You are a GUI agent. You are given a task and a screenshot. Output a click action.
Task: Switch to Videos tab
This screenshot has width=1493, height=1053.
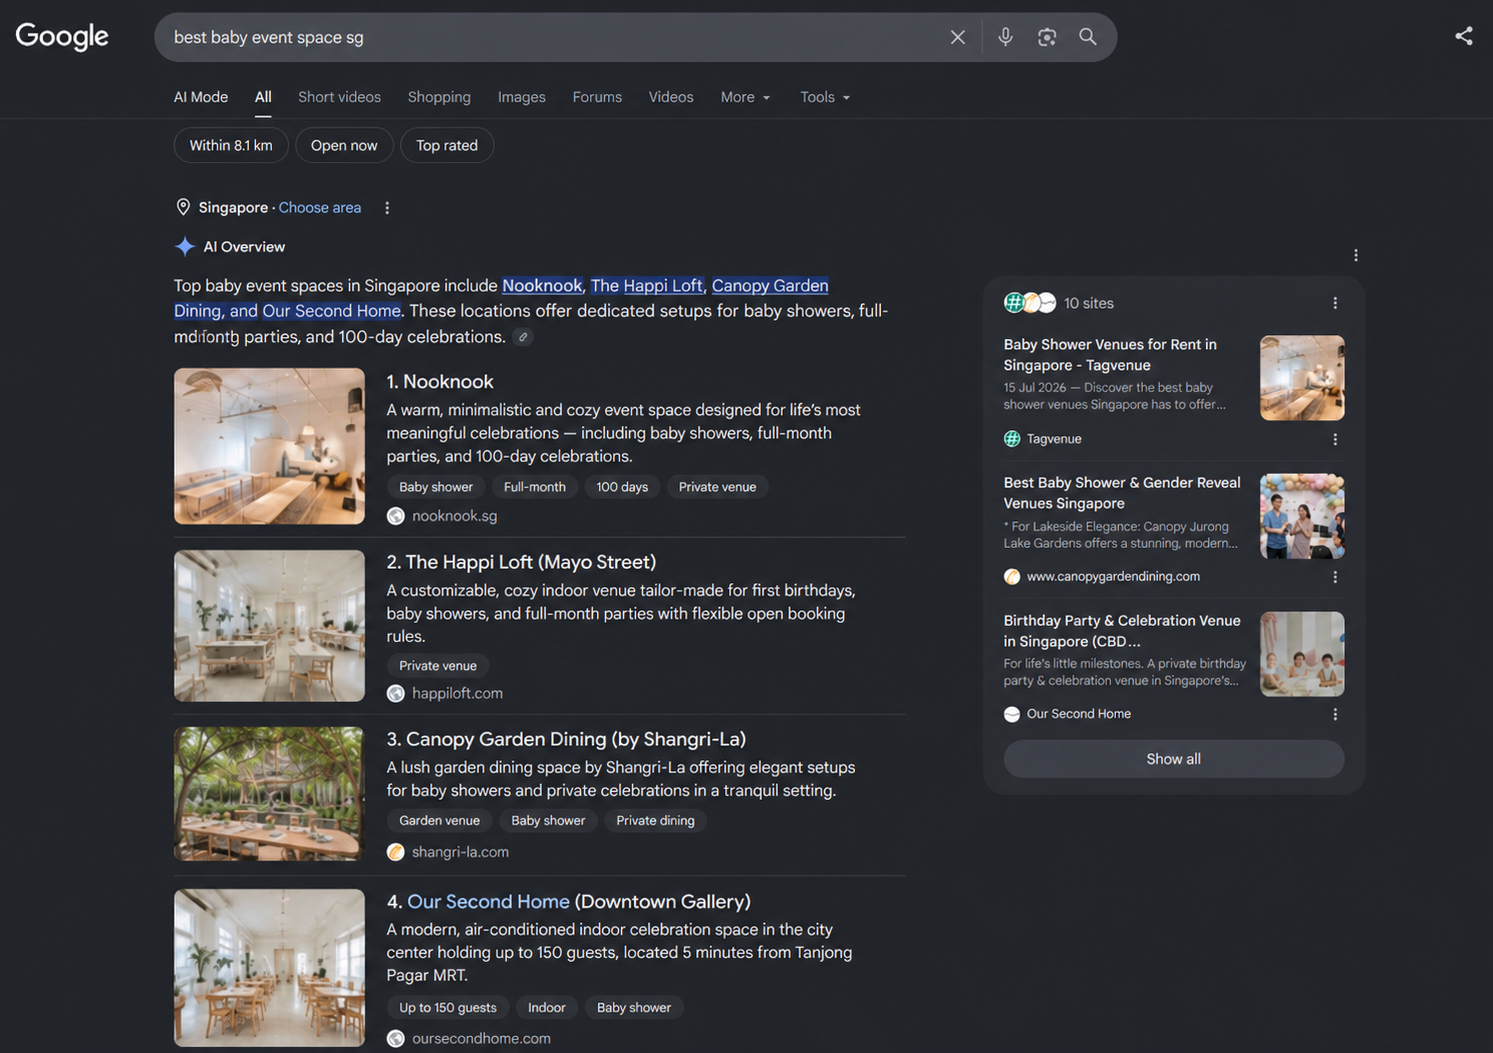coord(671,97)
